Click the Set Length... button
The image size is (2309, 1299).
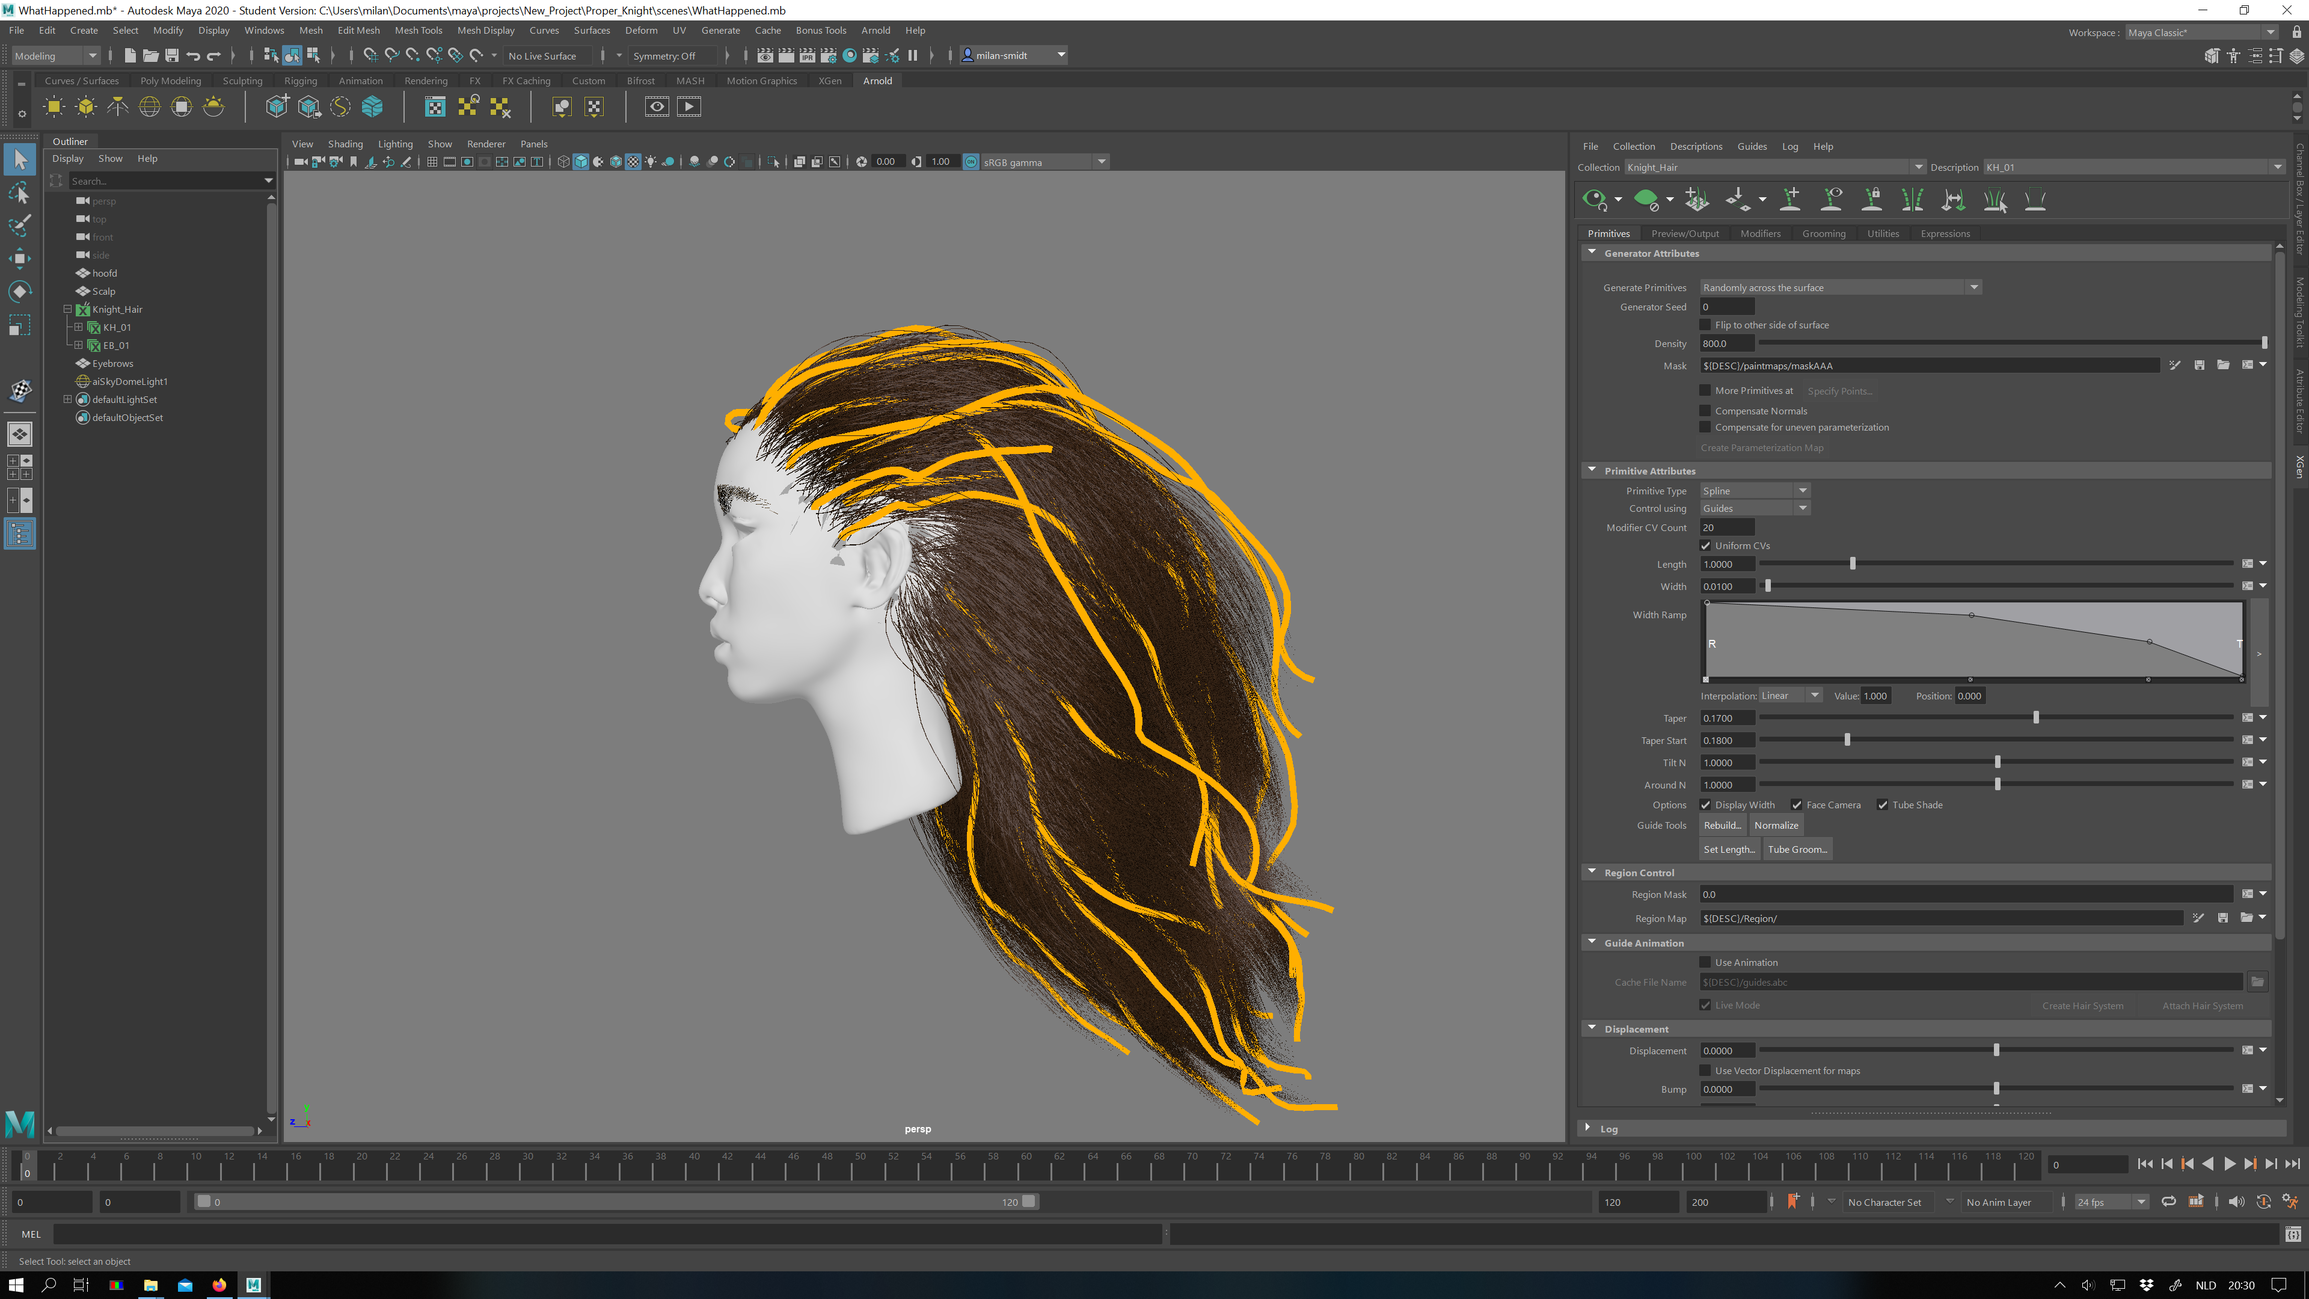pos(1729,849)
